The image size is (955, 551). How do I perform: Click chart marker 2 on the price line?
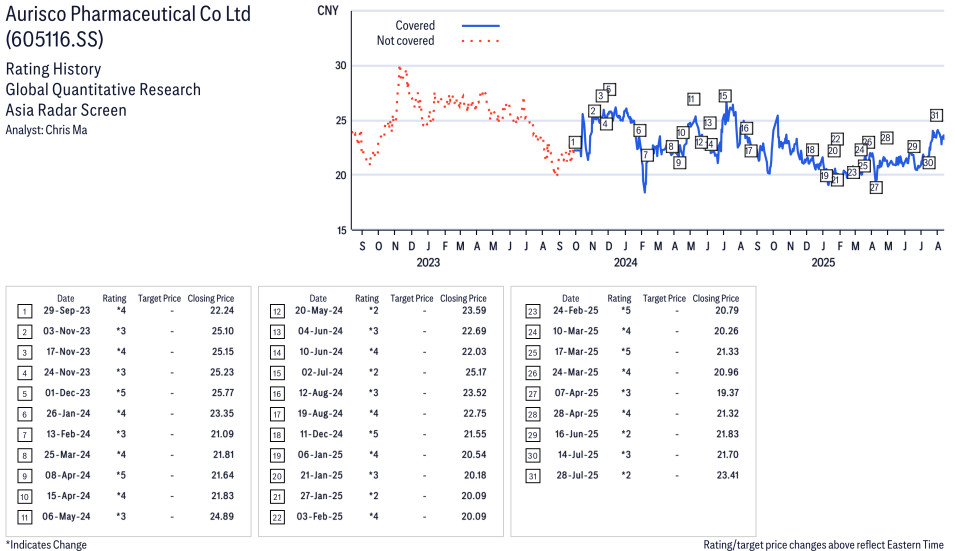pos(593,111)
